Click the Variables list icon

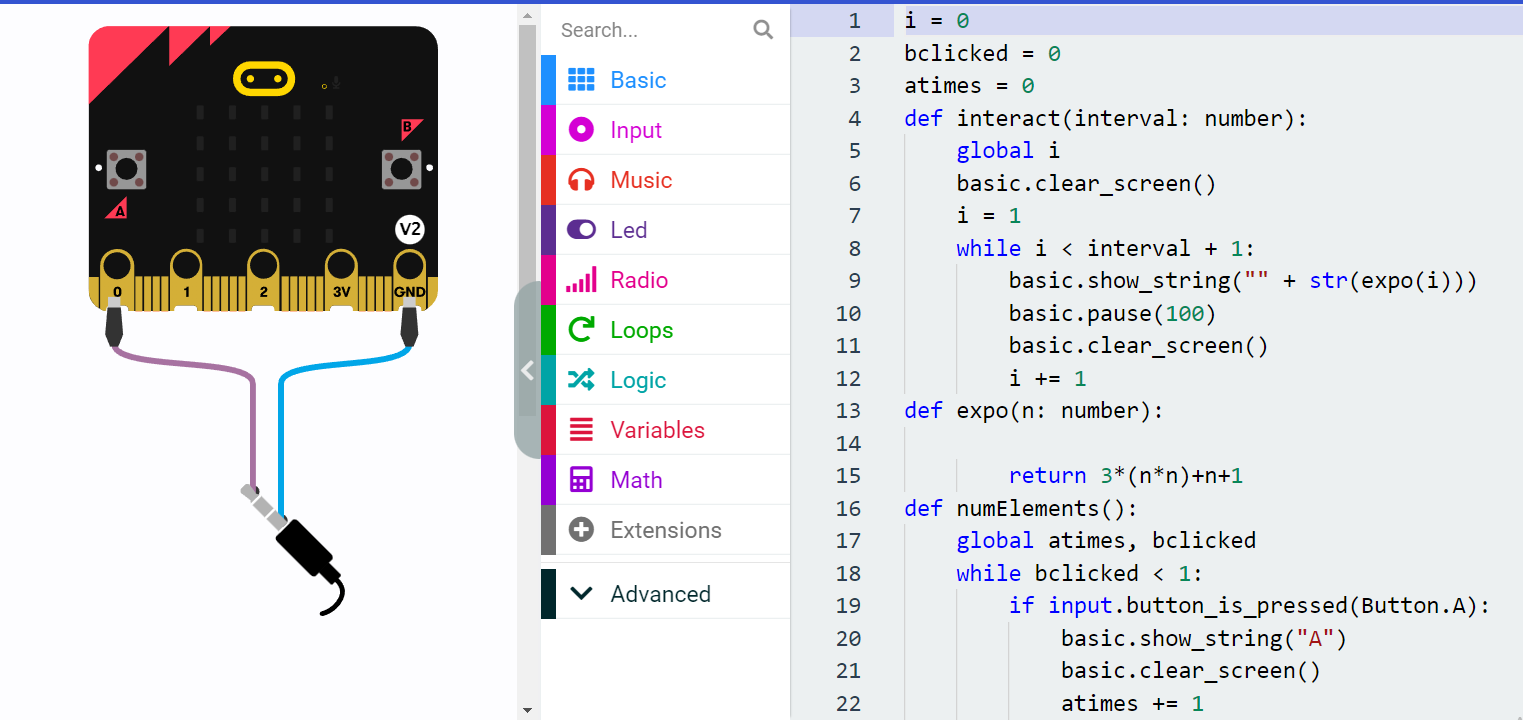pos(580,429)
